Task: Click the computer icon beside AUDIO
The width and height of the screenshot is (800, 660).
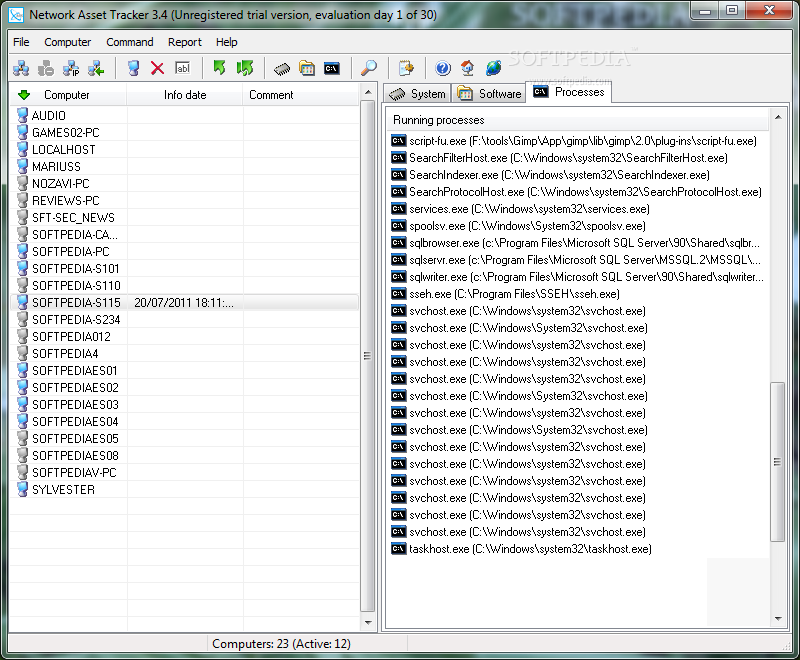Action: tap(22, 115)
